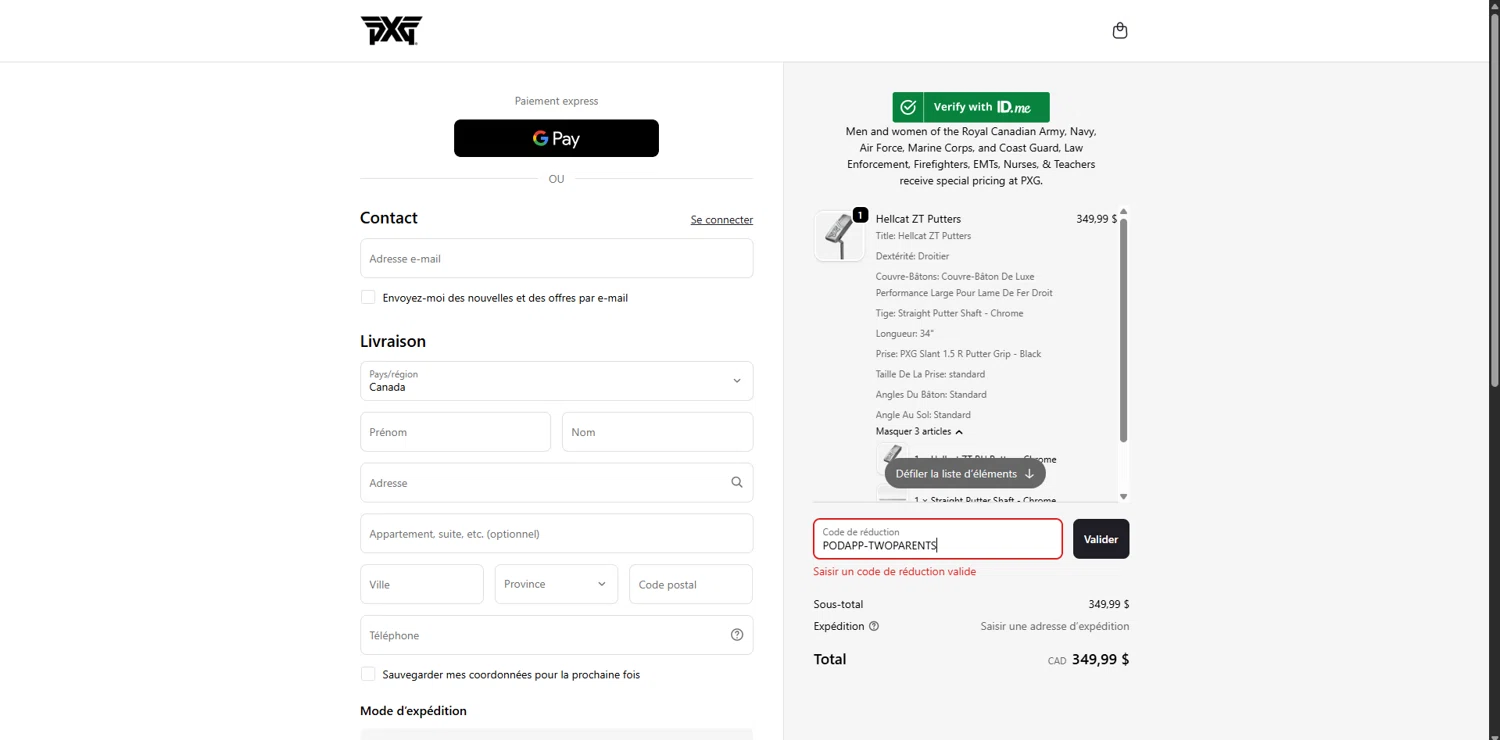1500x740 pixels.
Task: Open the Pays/région country dropdown
Action: [556, 381]
